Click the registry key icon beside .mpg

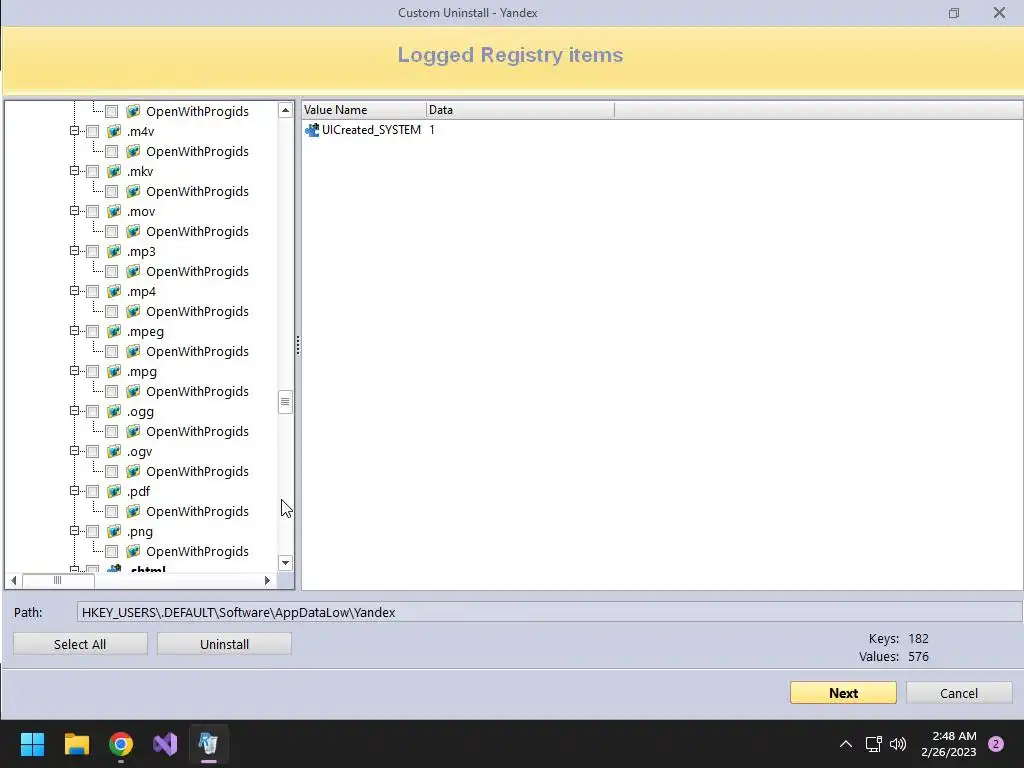pyautogui.click(x=114, y=371)
